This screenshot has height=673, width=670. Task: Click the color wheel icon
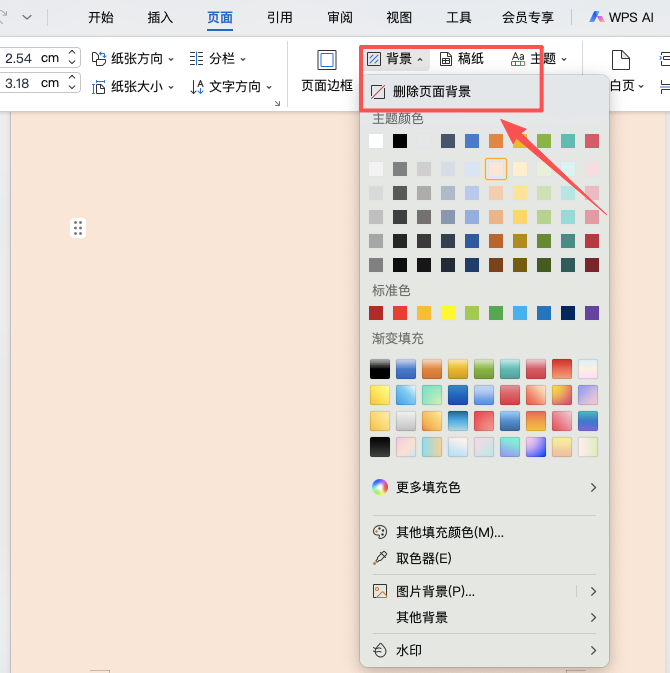pyautogui.click(x=380, y=487)
